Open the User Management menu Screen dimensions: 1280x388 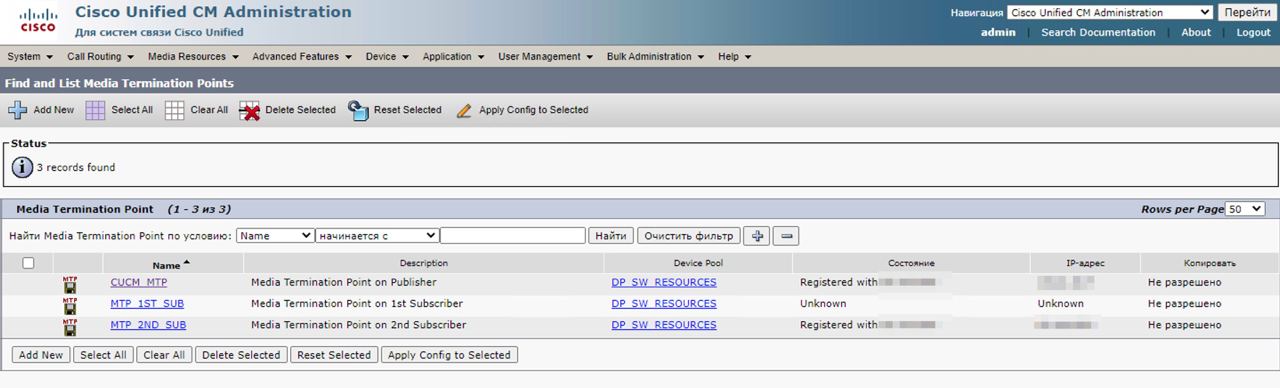[546, 57]
